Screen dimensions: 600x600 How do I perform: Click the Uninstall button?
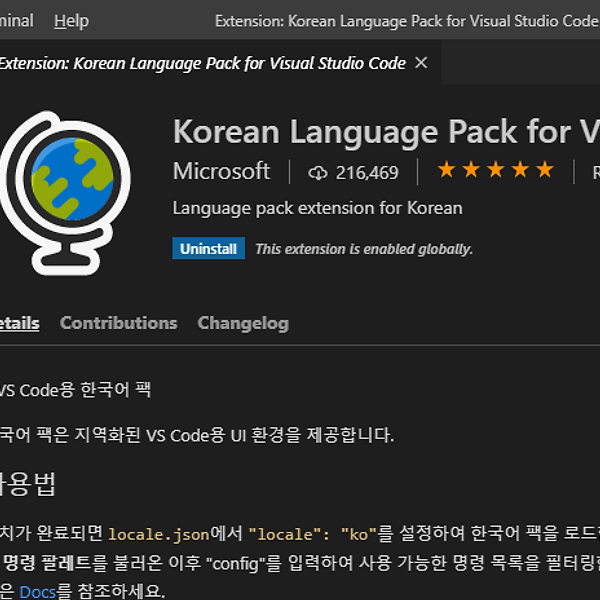[209, 248]
